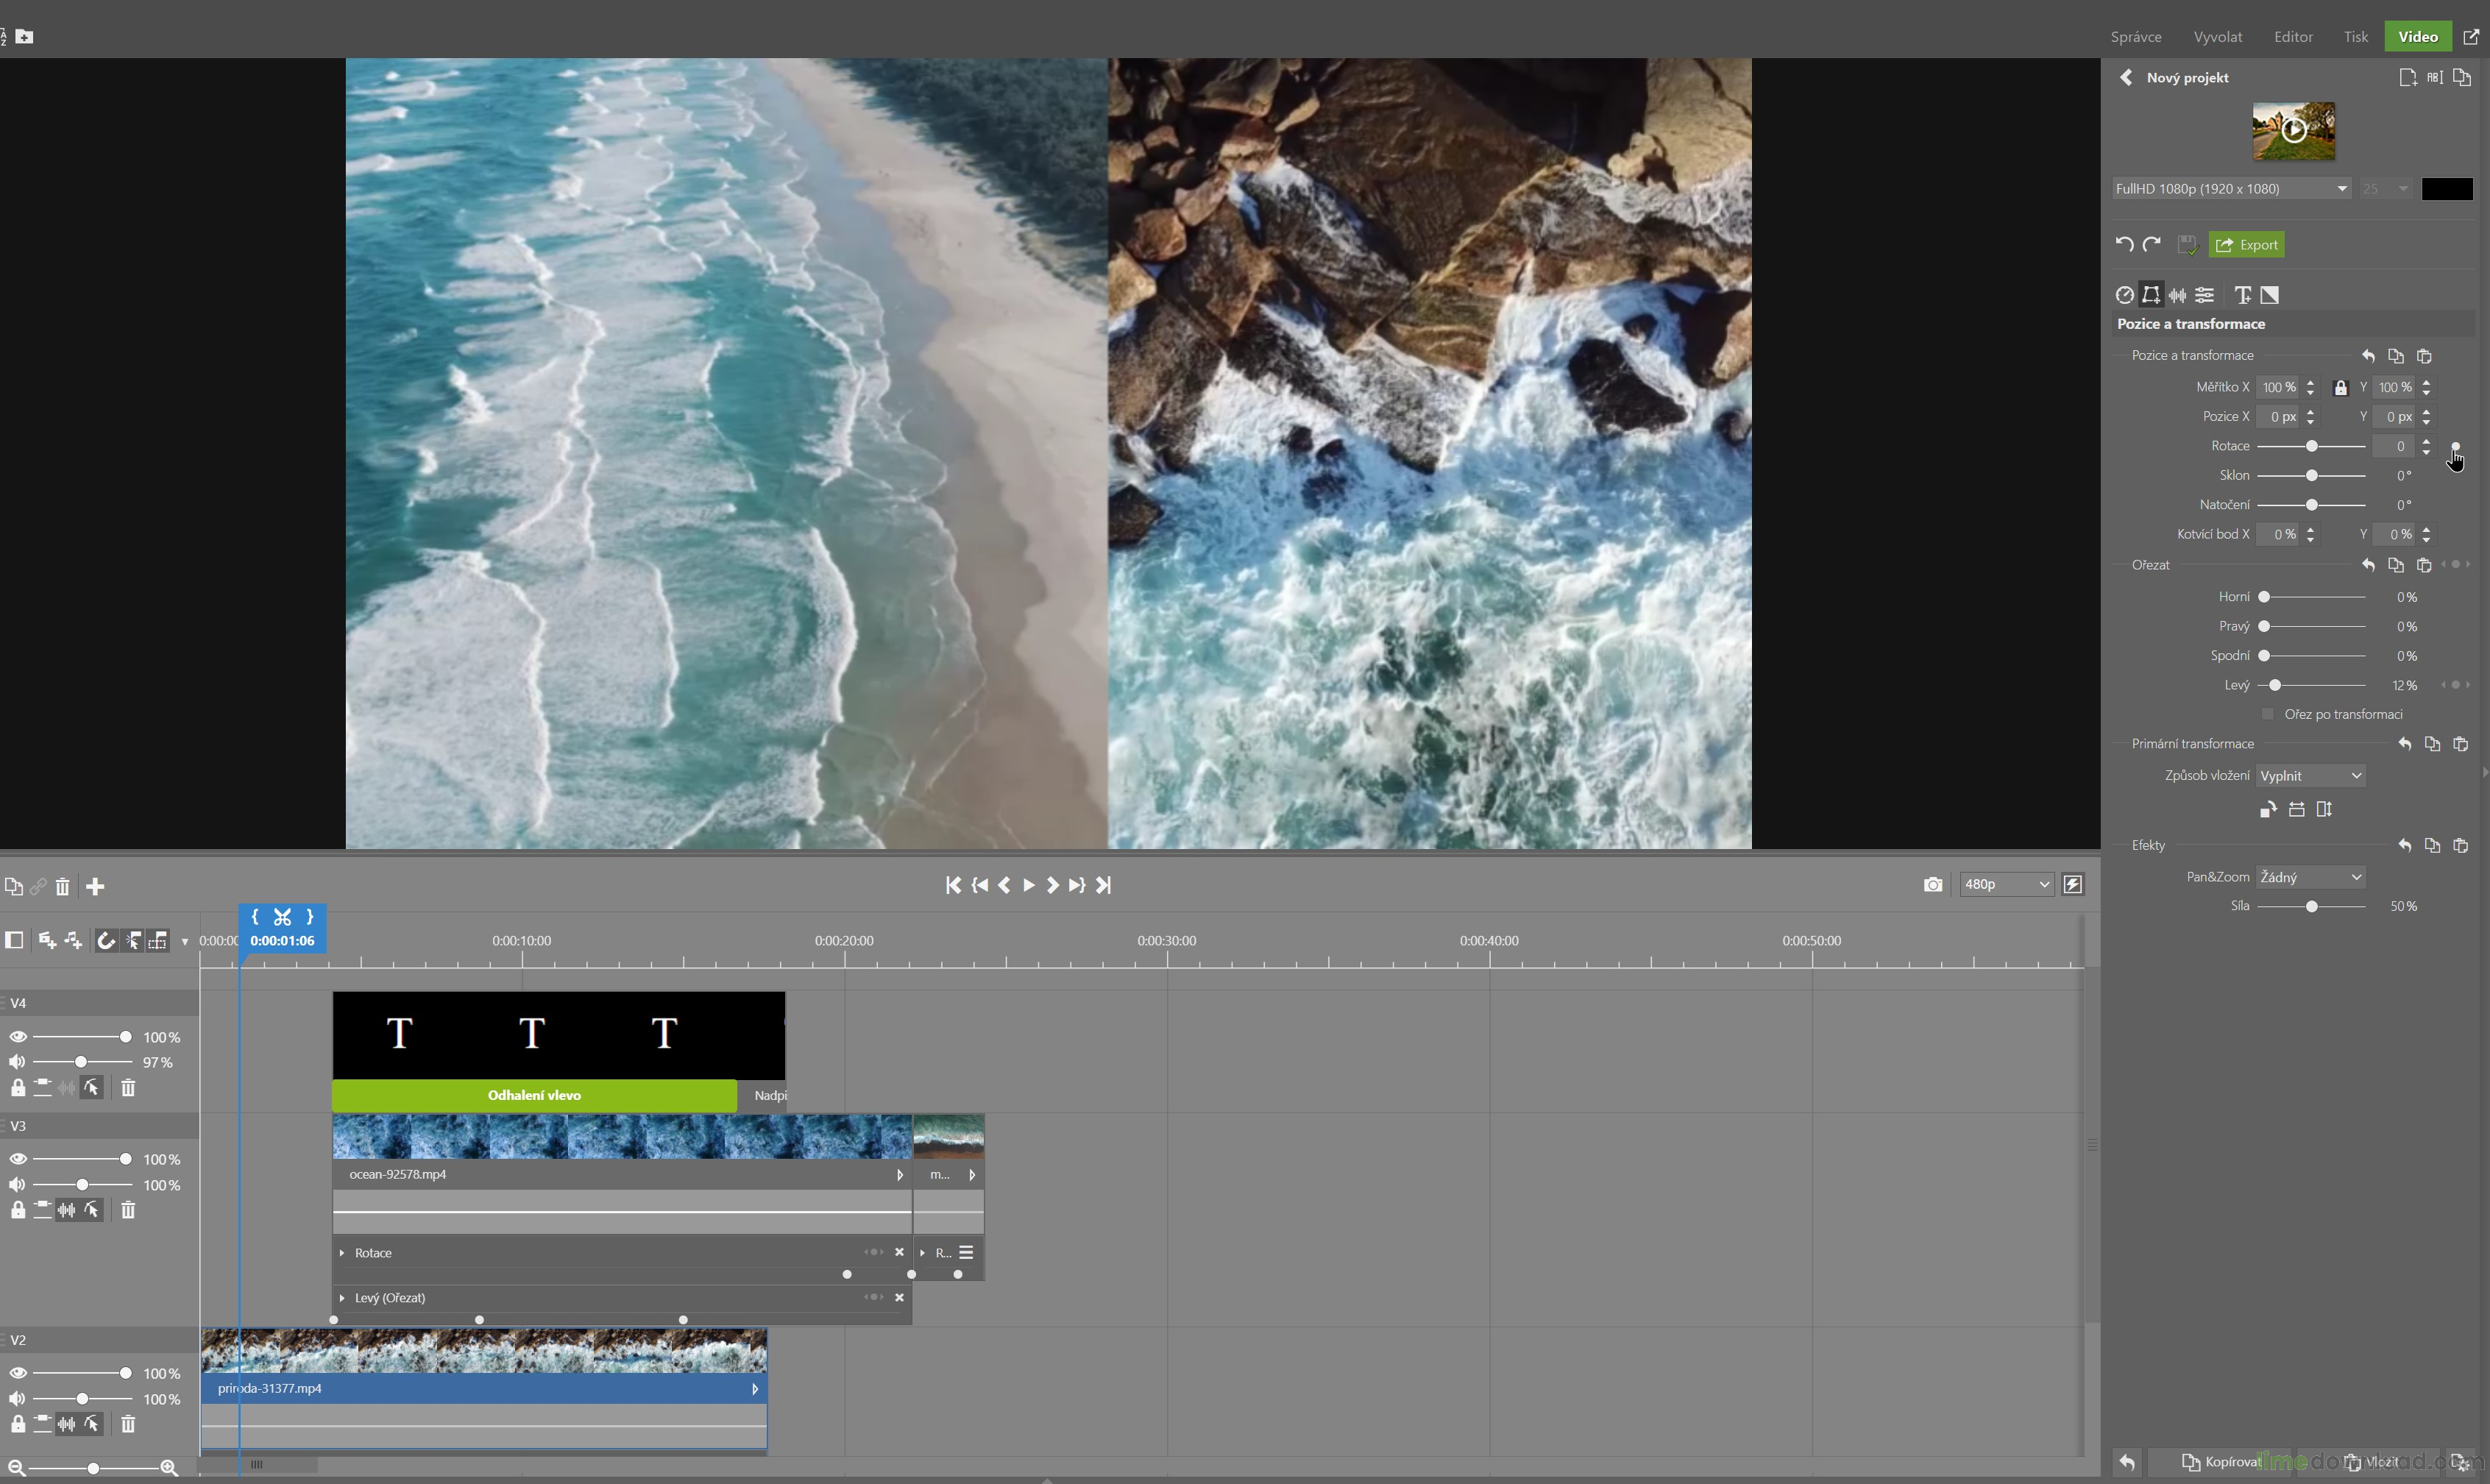Image resolution: width=2490 pixels, height=1484 pixels.
Task: Toggle visibility eye of track V3
Action: 18,1159
